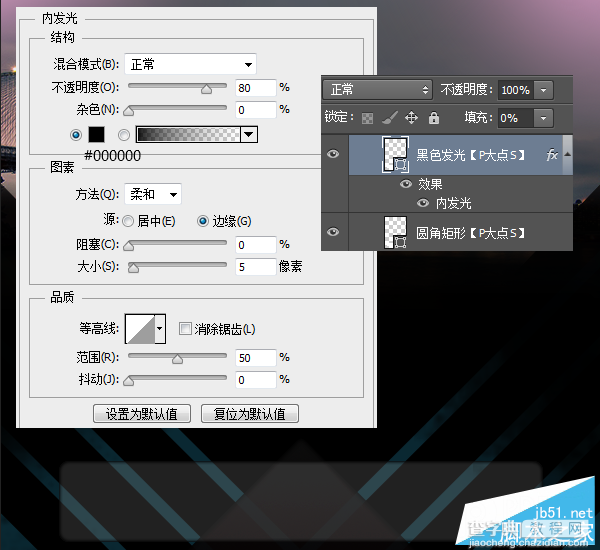Image resolution: width=600 pixels, height=550 pixels.
Task: Open layer blend mode 正常 dropdown
Action: click(x=378, y=90)
